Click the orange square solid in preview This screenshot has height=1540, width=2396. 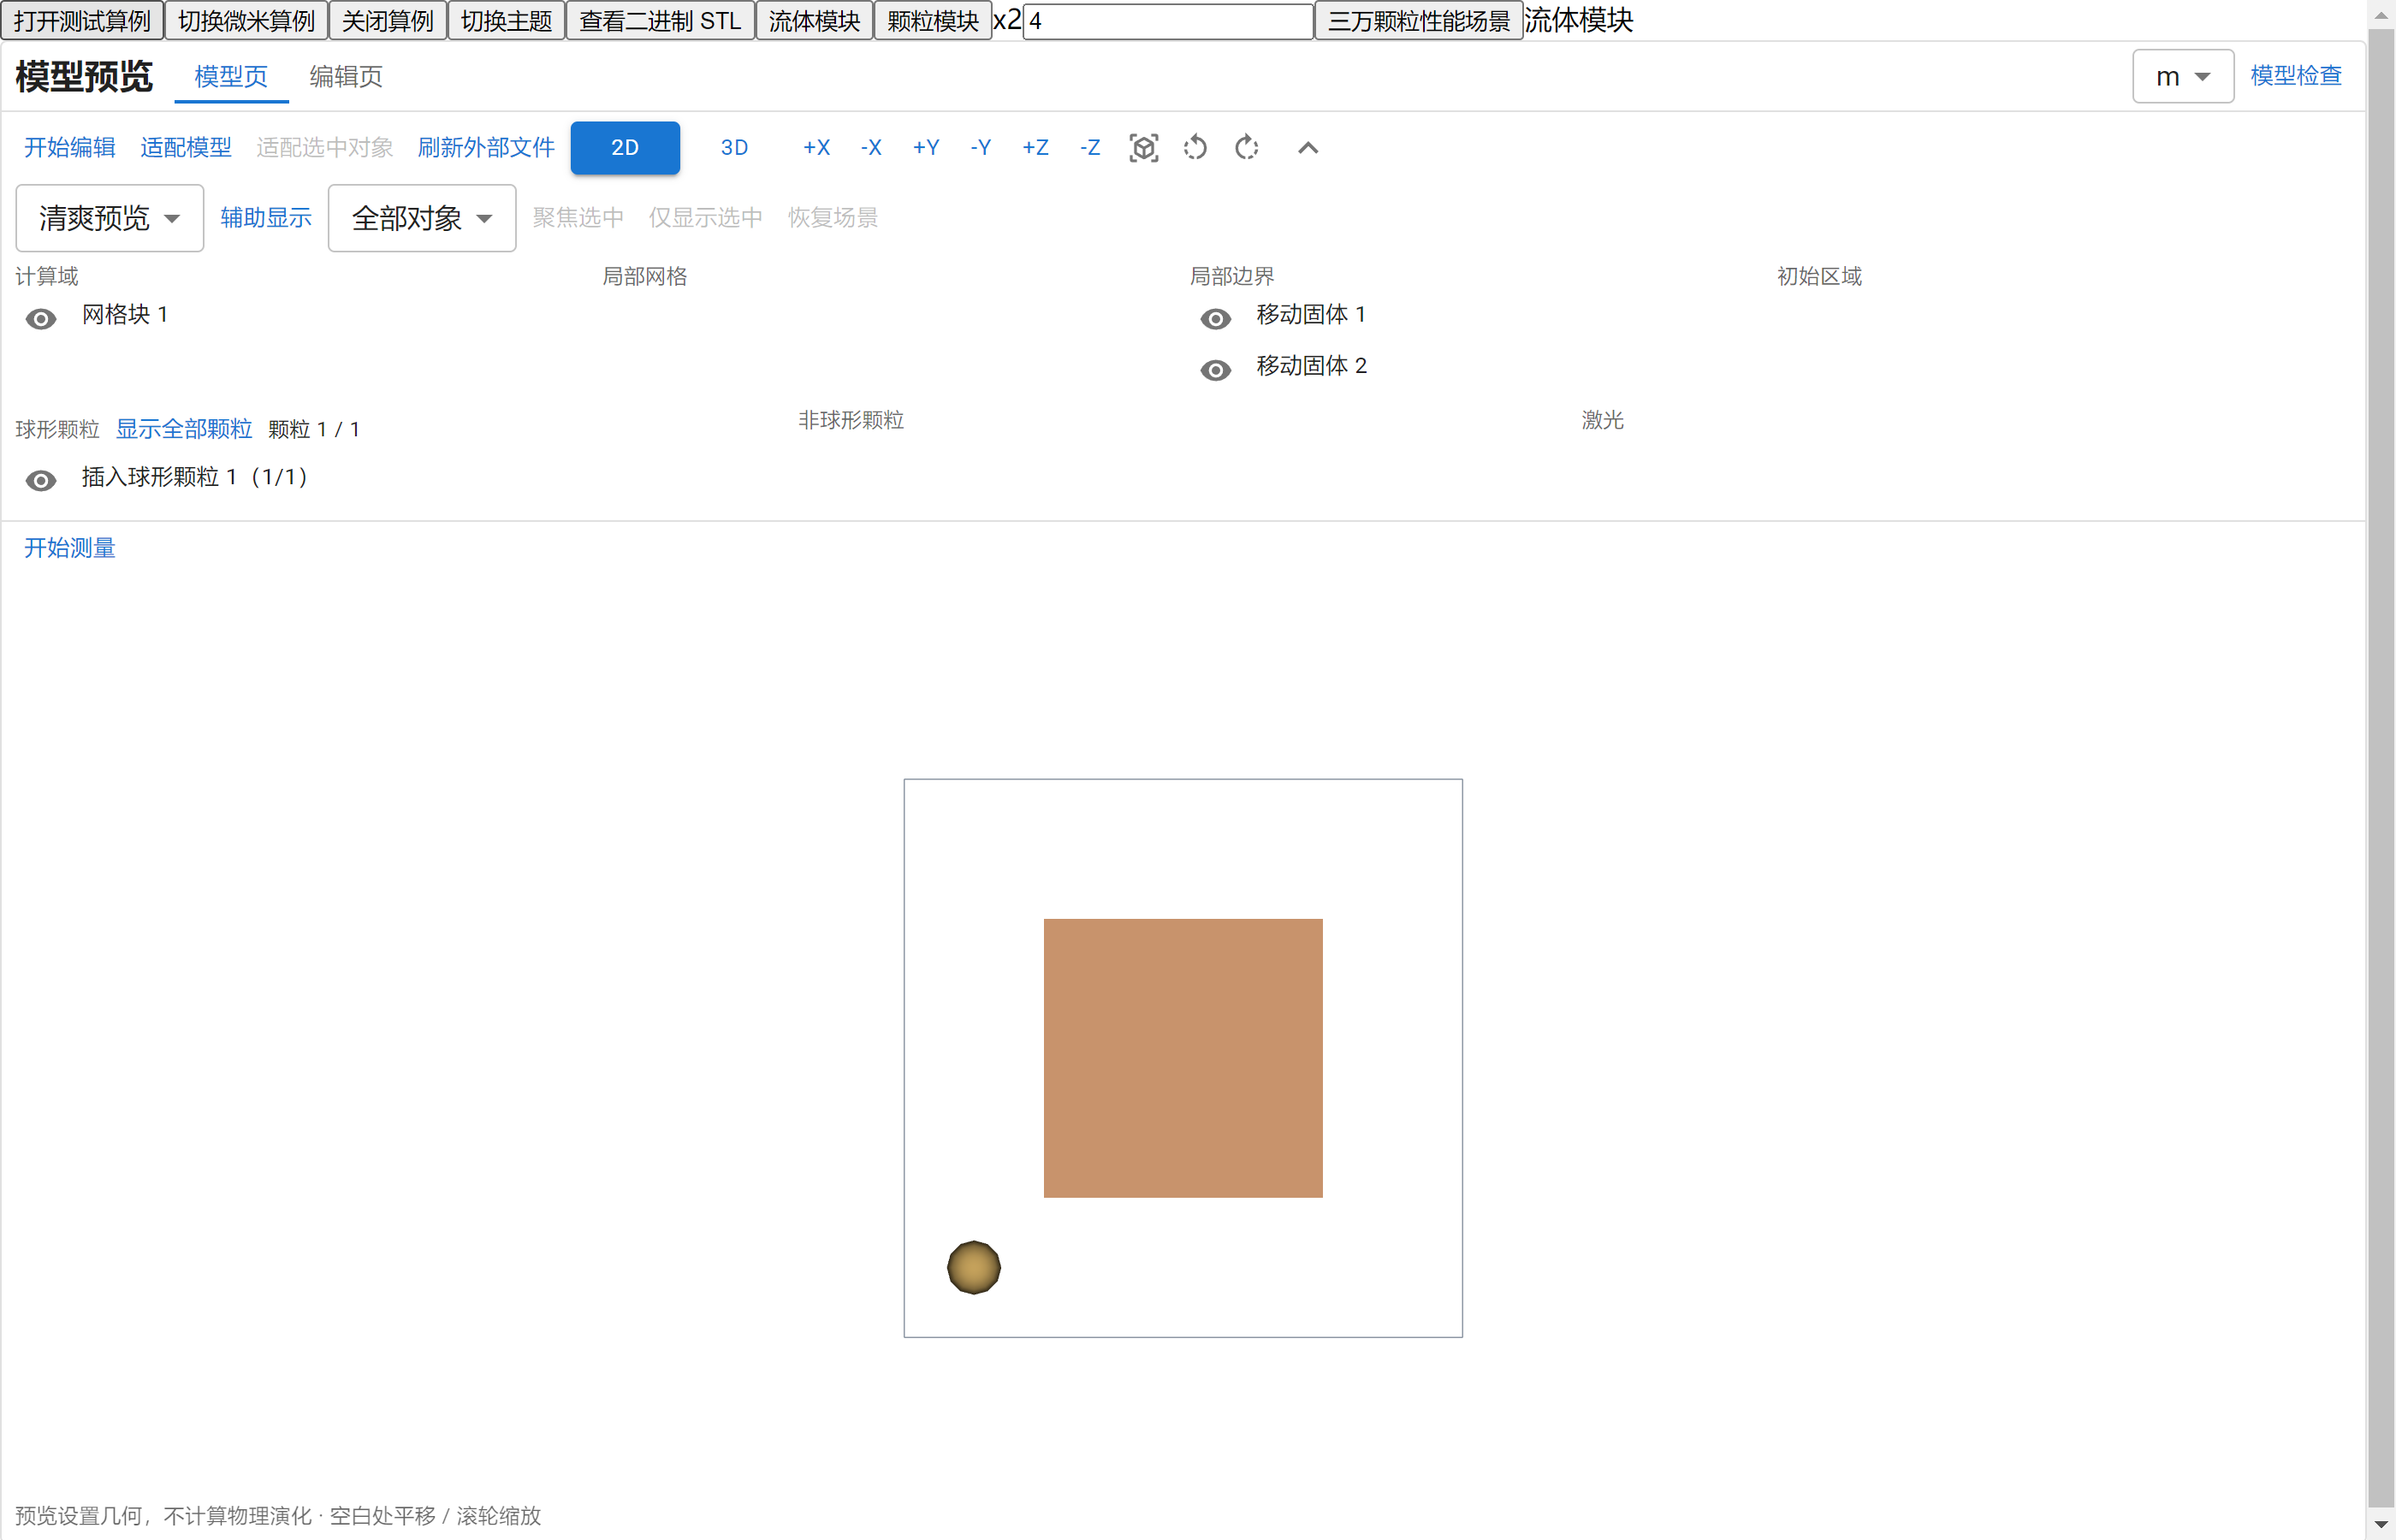coord(1183,1058)
